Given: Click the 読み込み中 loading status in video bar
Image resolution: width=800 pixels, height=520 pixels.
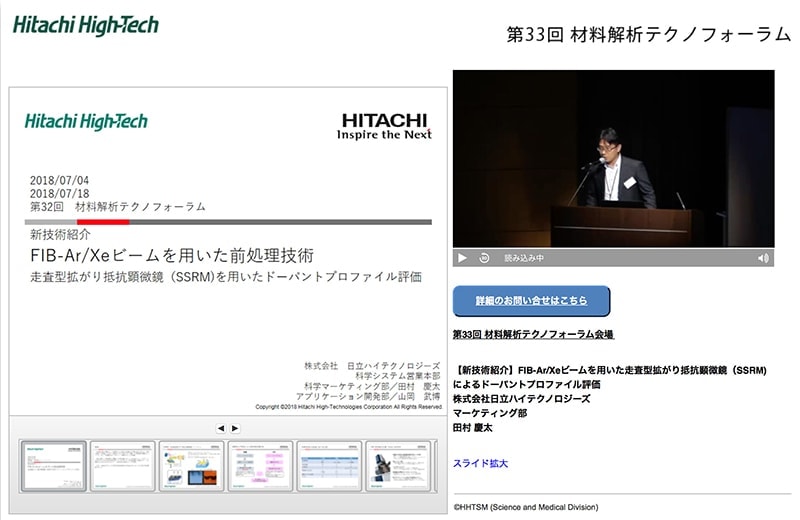Looking at the screenshot, I should (524, 258).
